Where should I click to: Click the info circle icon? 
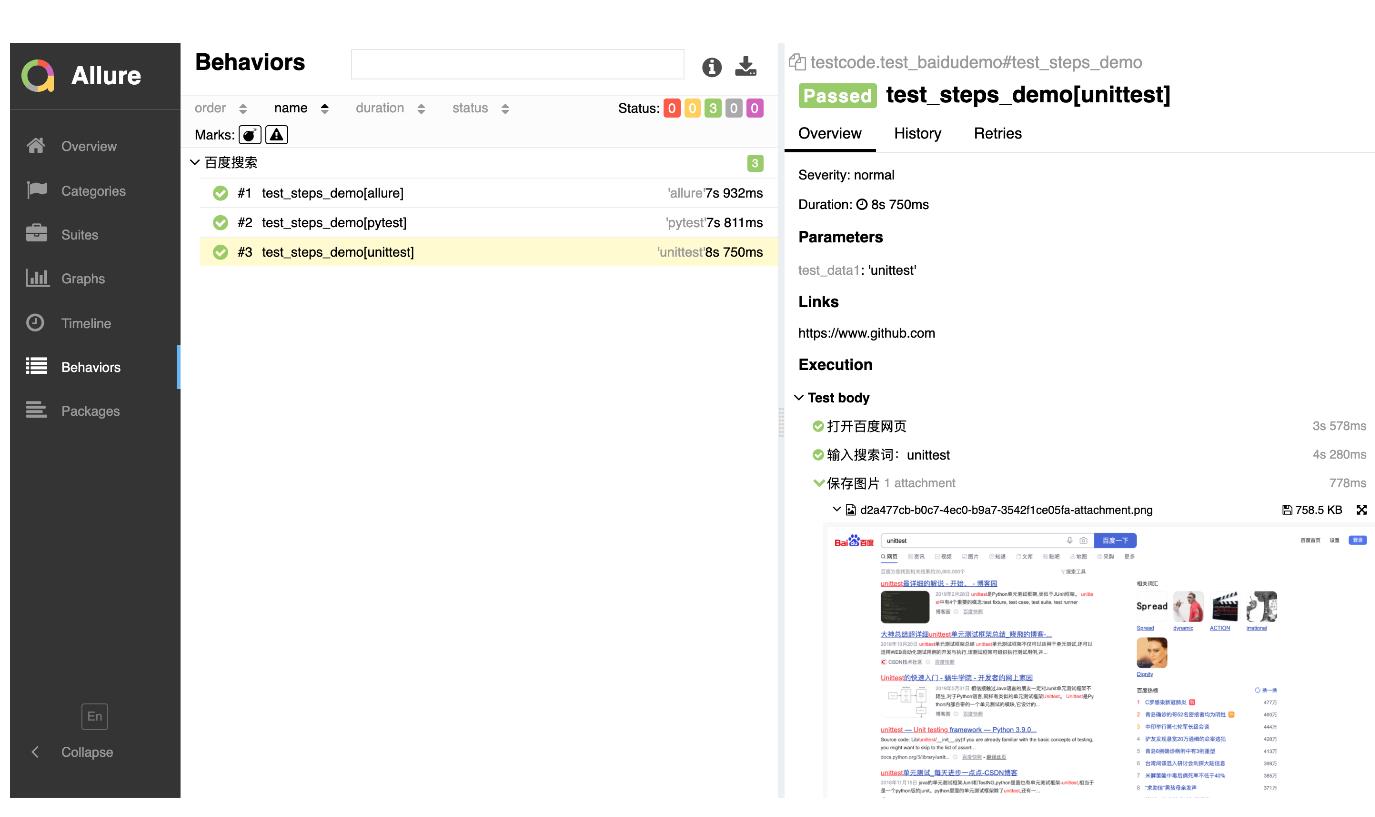711,67
